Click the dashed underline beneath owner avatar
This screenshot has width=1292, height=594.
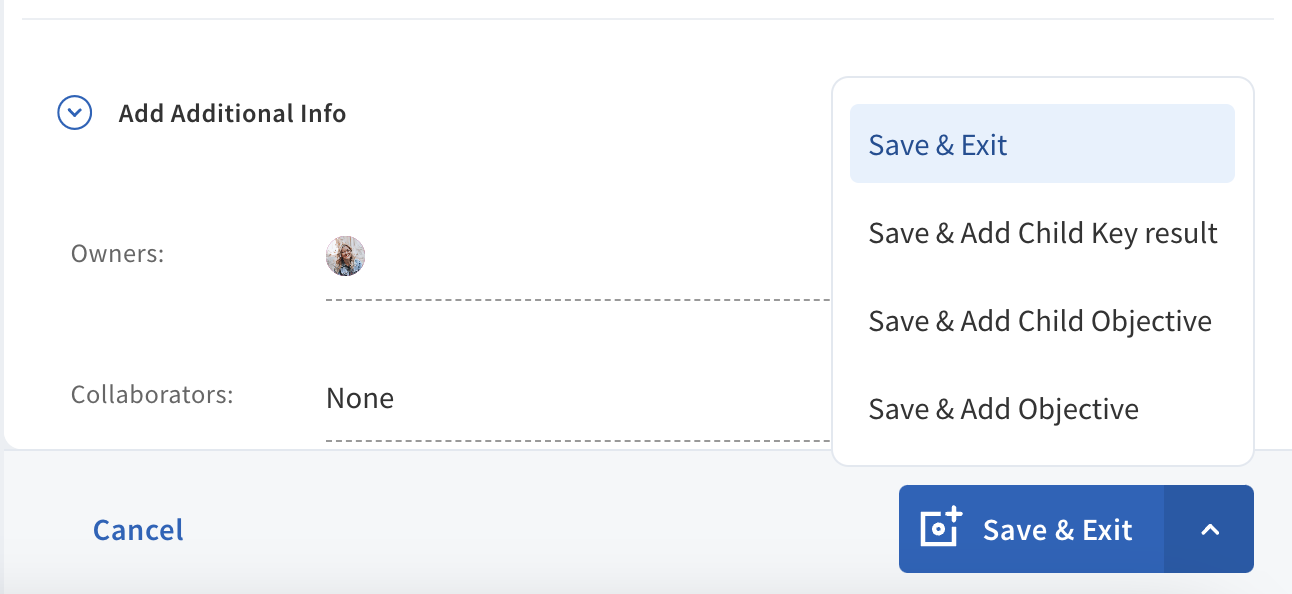(578, 299)
